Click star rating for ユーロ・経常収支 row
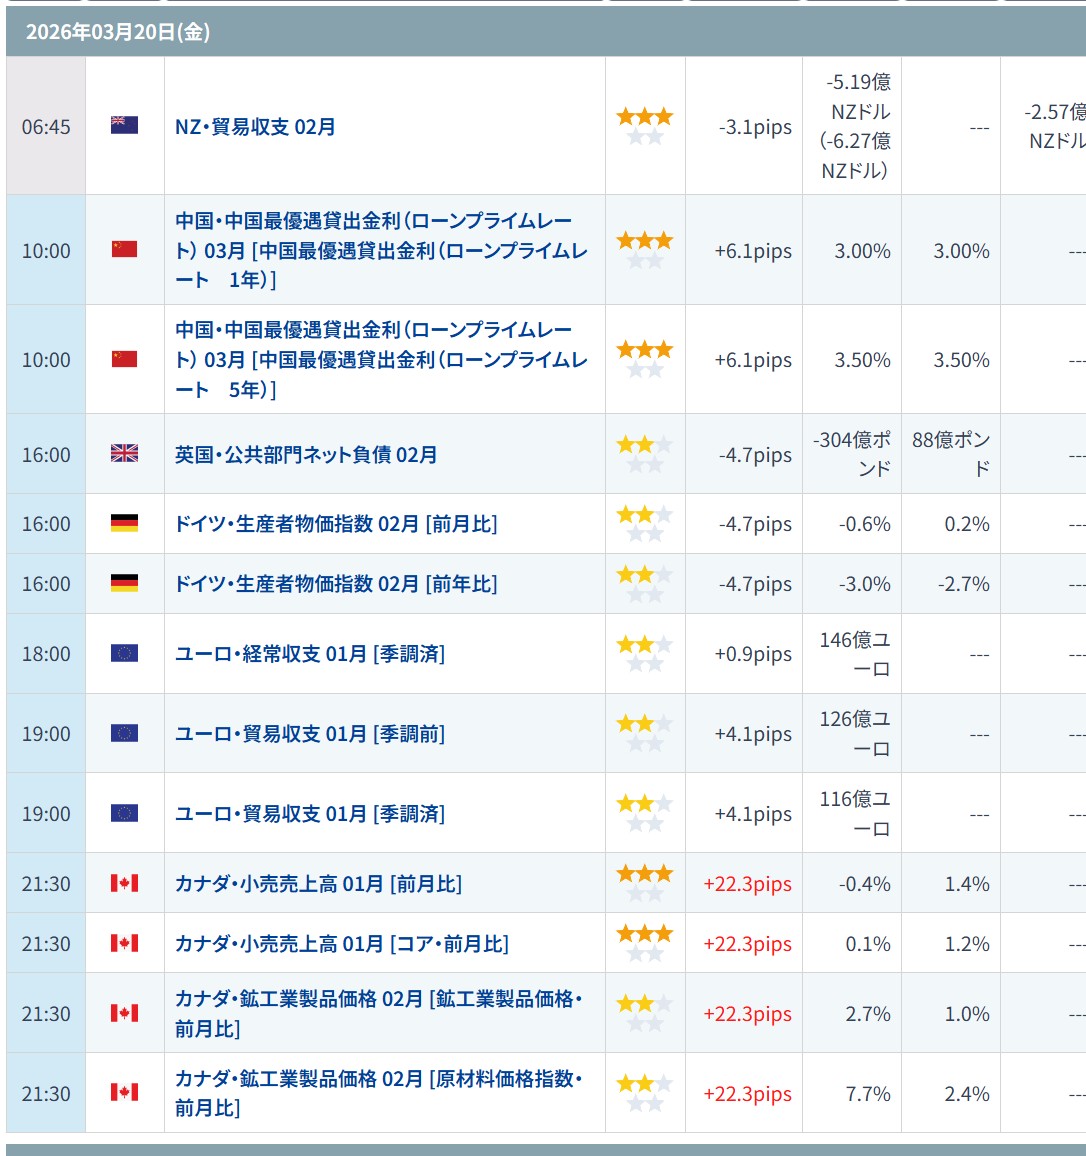This screenshot has height=1156, width=1086. [x=644, y=654]
